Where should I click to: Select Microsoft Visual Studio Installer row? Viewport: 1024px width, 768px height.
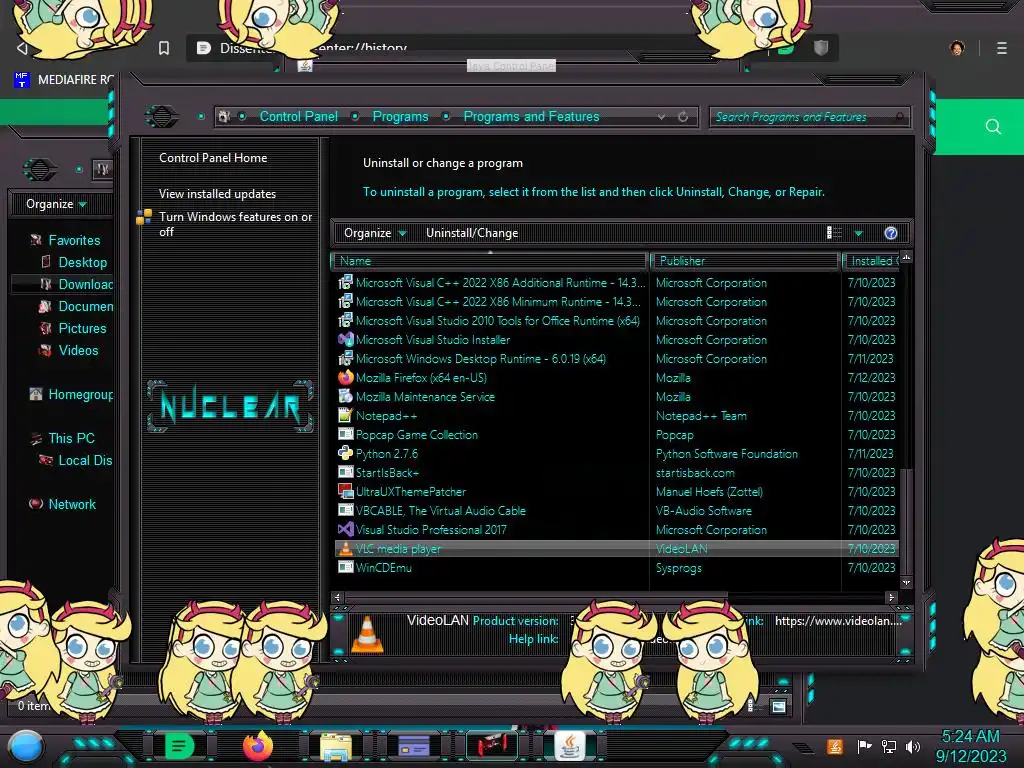coord(617,340)
